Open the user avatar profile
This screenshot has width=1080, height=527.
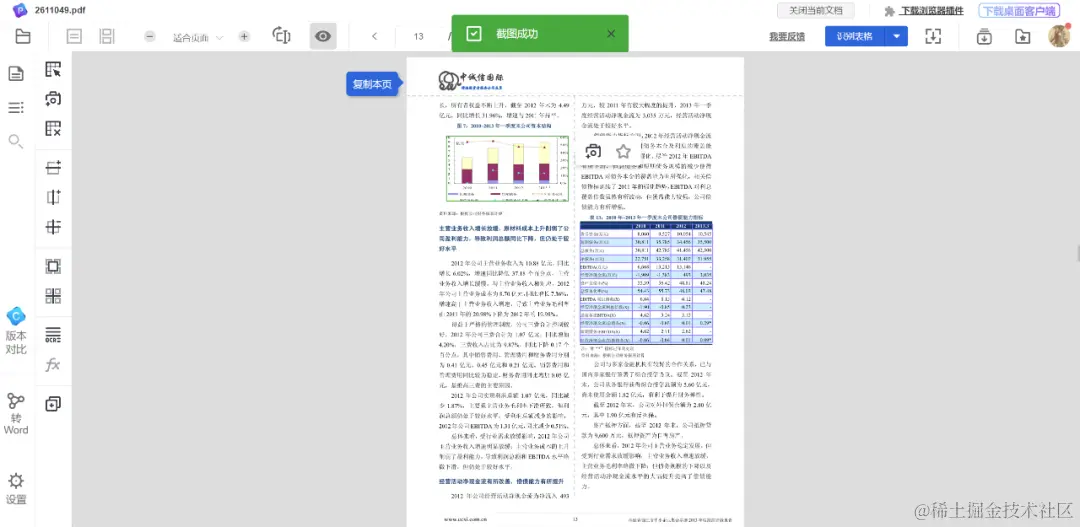click(x=1059, y=36)
